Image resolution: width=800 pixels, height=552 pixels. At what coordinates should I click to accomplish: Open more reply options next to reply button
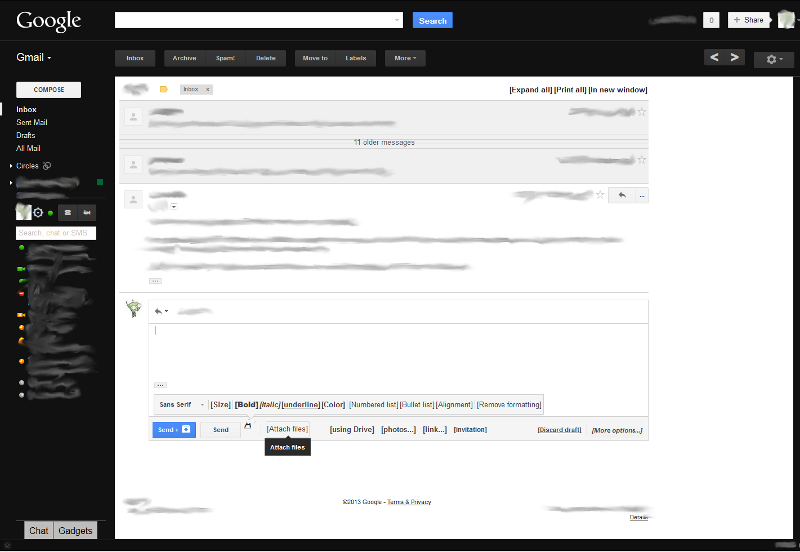tap(642, 195)
